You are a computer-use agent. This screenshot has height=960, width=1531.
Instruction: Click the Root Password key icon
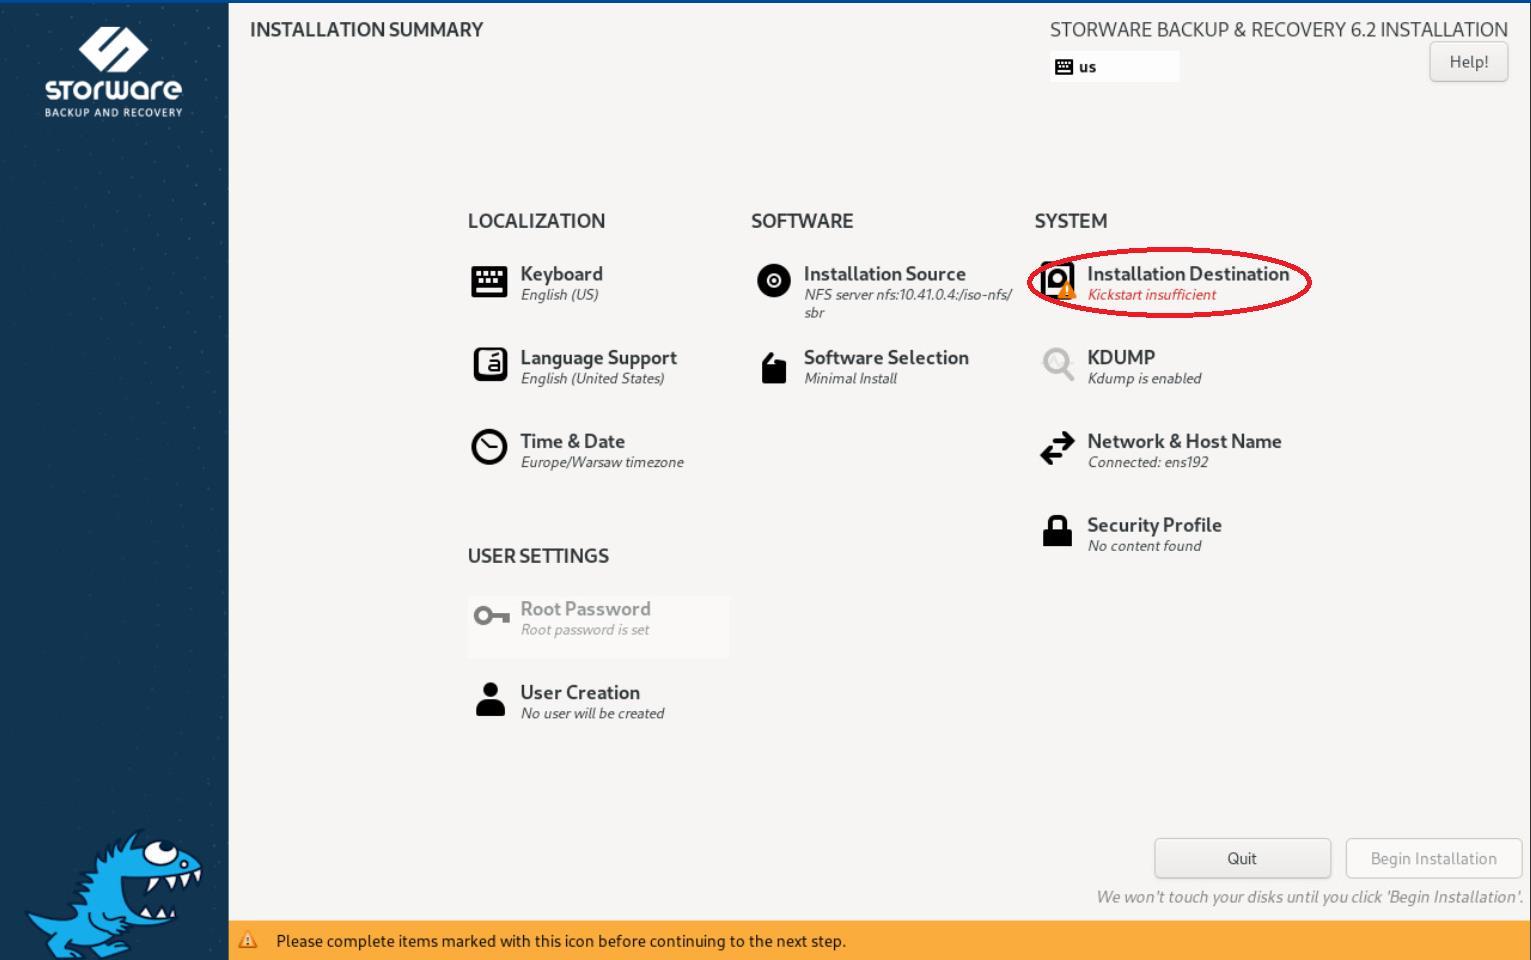(x=491, y=616)
